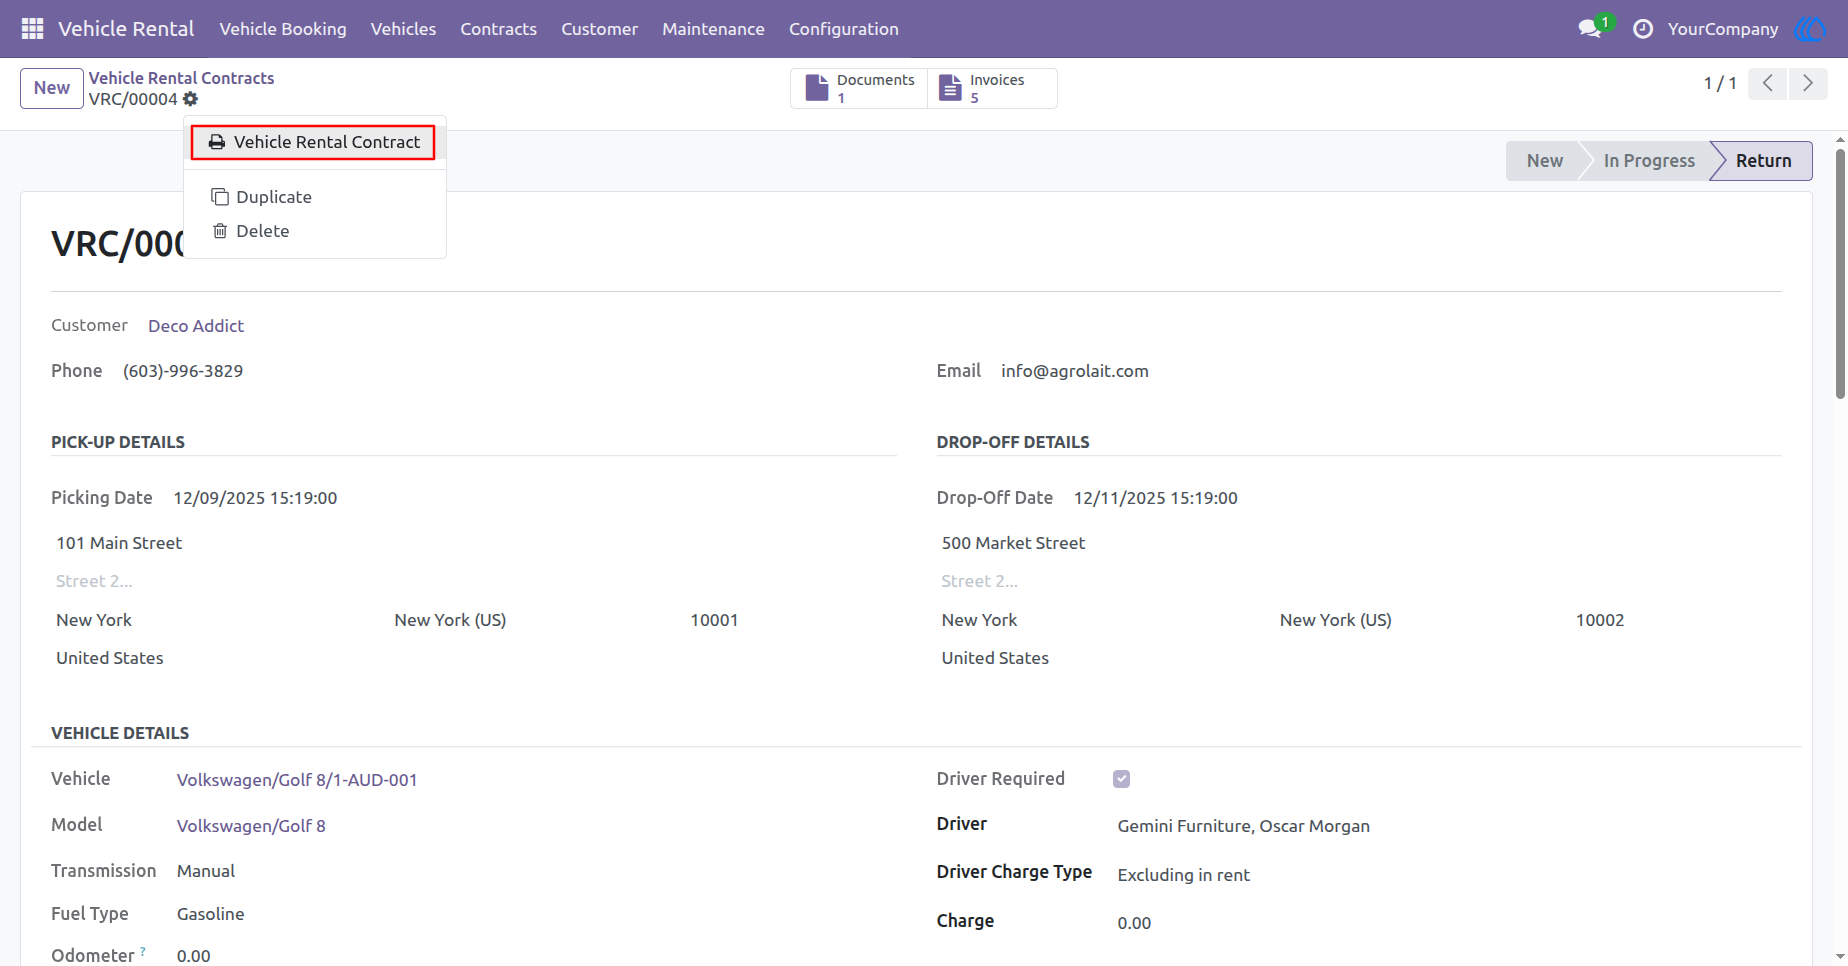This screenshot has width=1848, height=966.
Task: Click the New record button
Action: click(52, 88)
